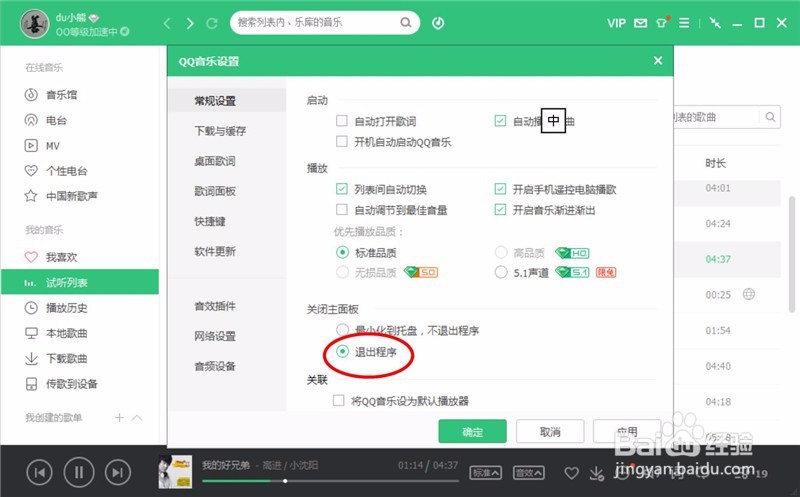Select 5.1声道 radio button

501,272
